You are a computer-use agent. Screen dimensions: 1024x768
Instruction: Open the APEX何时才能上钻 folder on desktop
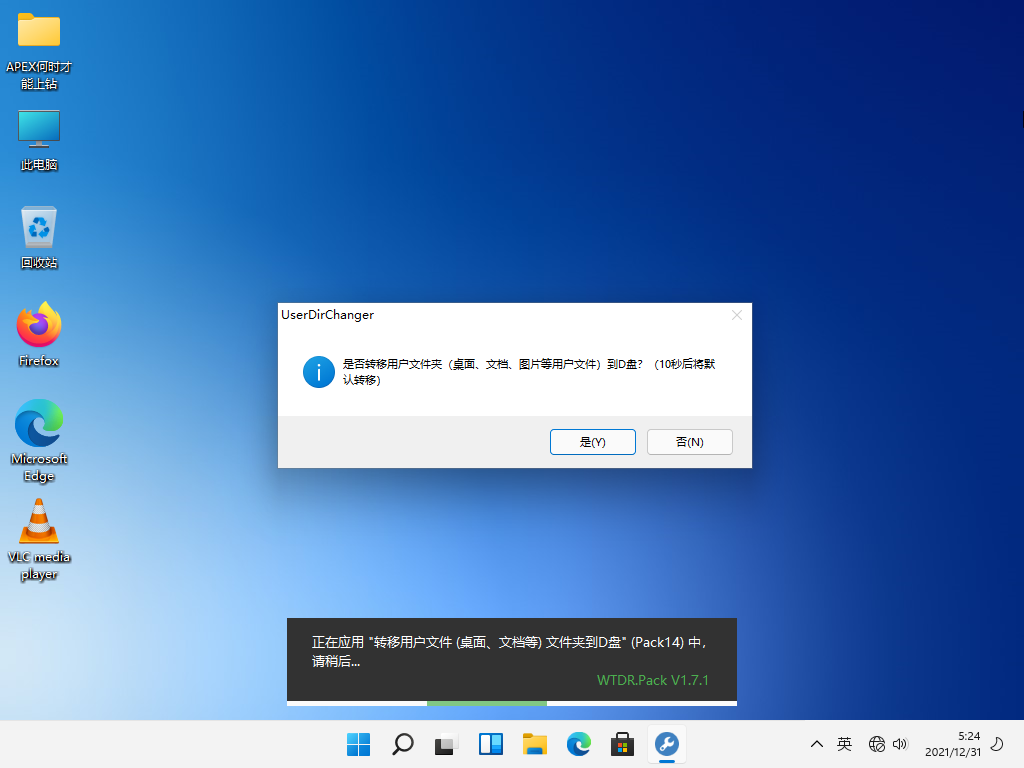click(39, 31)
